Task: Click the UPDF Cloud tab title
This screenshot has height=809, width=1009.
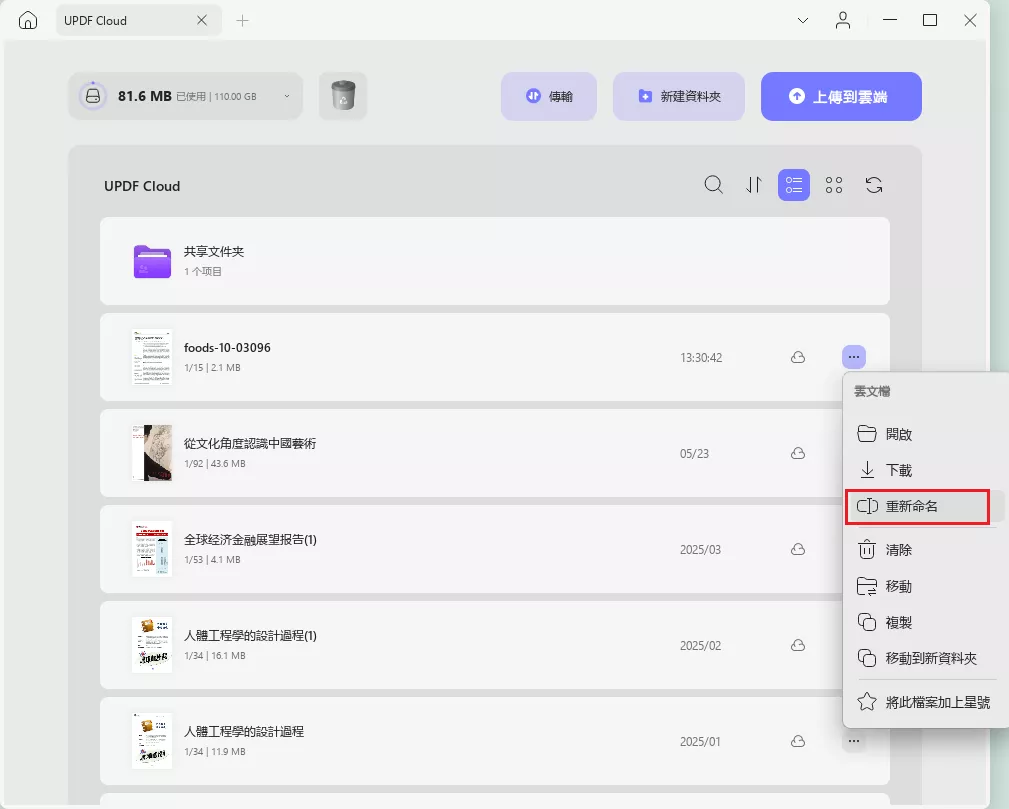Action: pos(95,21)
